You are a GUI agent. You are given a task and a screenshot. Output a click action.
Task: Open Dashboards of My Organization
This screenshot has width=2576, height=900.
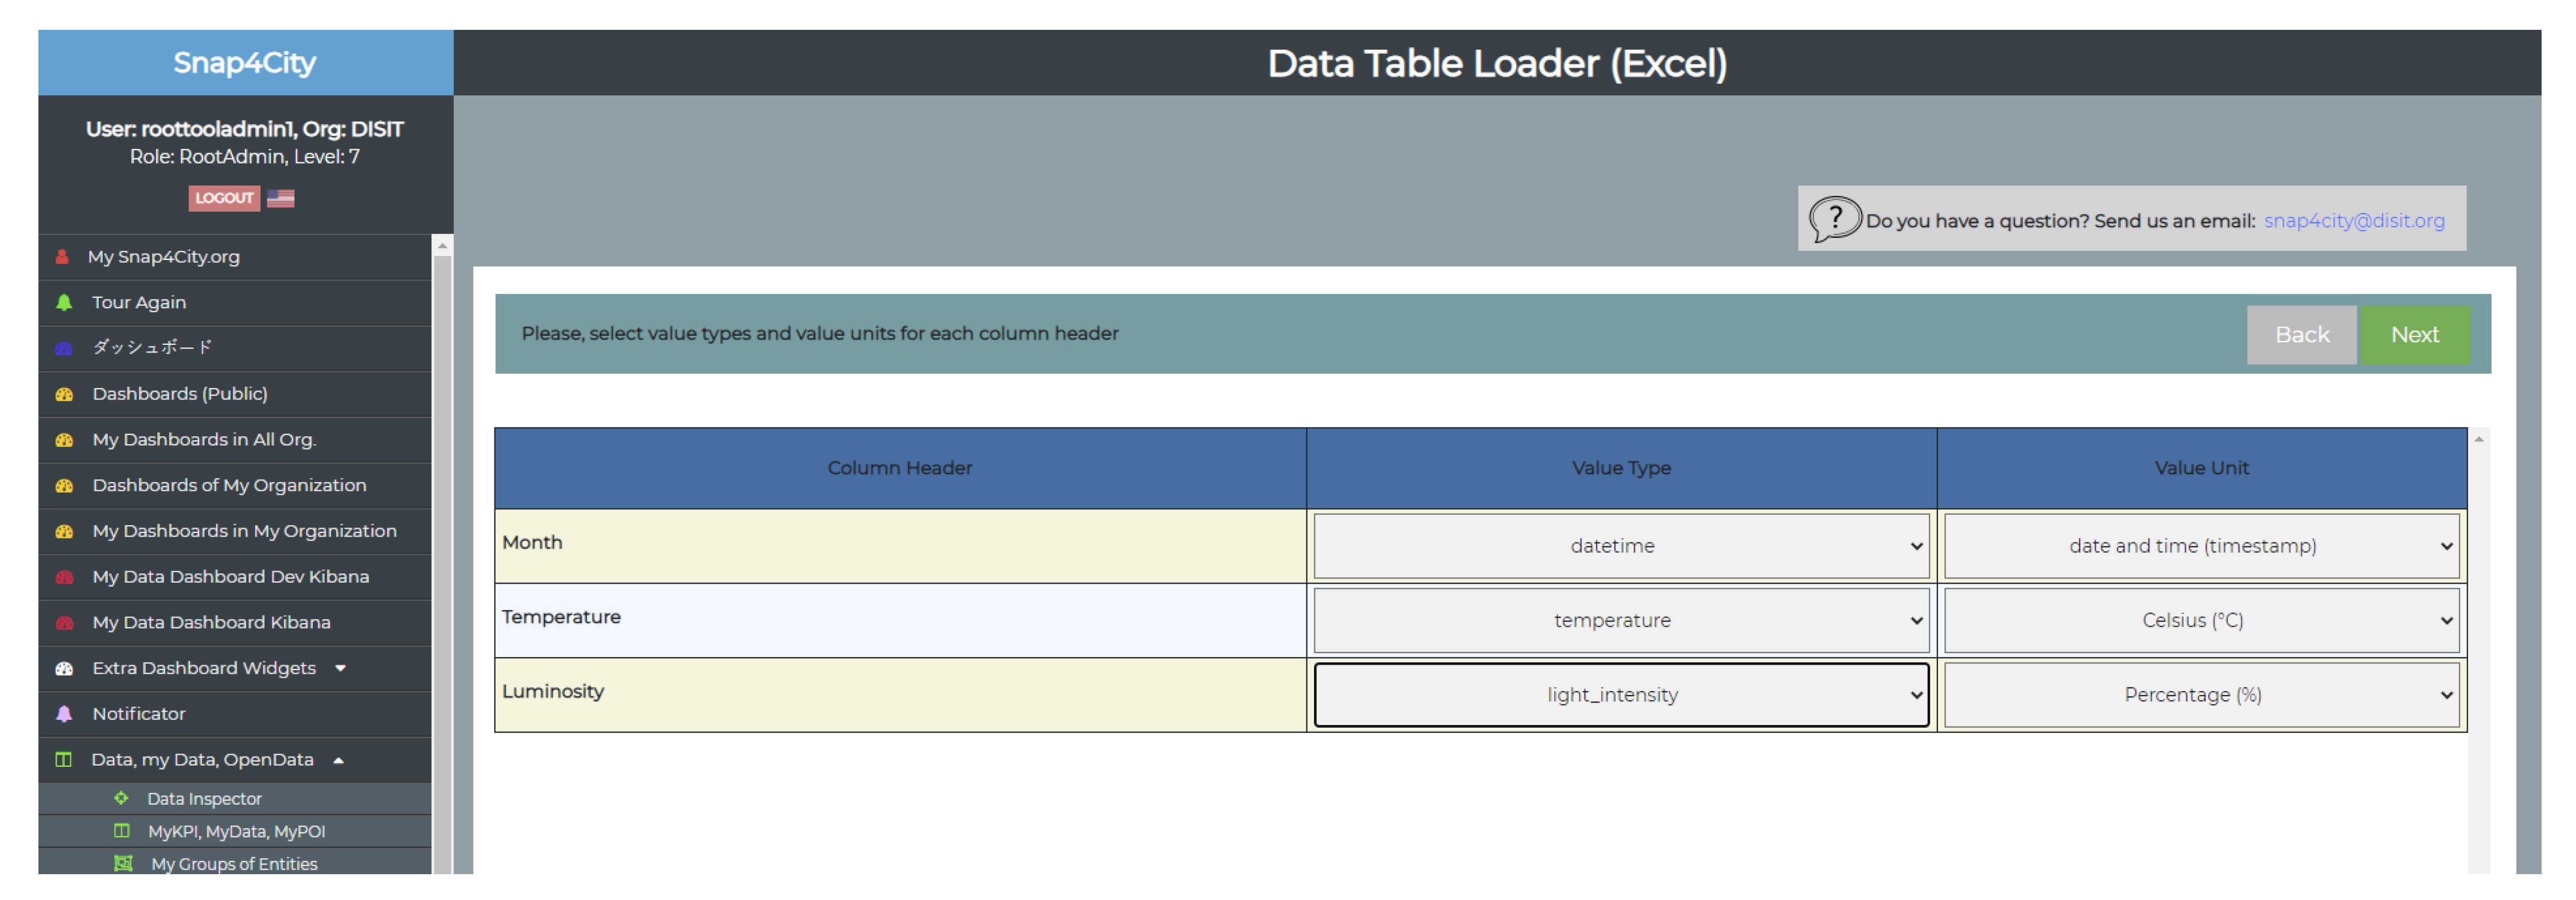point(229,485)
